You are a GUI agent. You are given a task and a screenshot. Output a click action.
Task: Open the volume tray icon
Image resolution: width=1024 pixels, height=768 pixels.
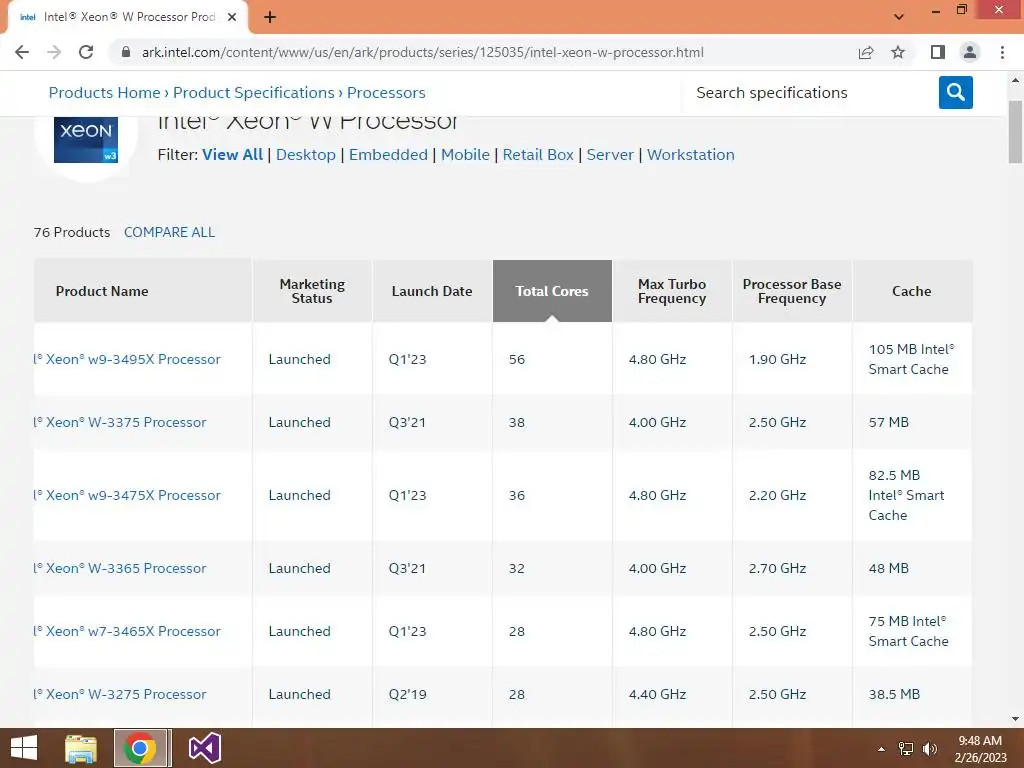coord(929,749)
